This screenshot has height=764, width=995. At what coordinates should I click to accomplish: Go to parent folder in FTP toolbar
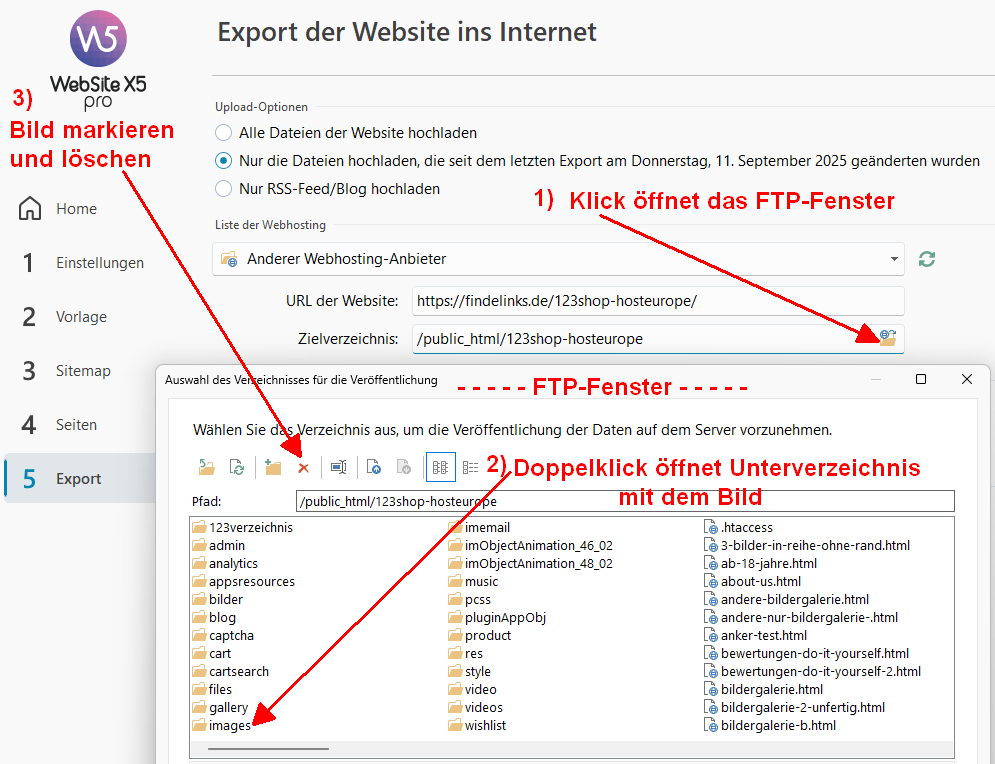(206, 468)
